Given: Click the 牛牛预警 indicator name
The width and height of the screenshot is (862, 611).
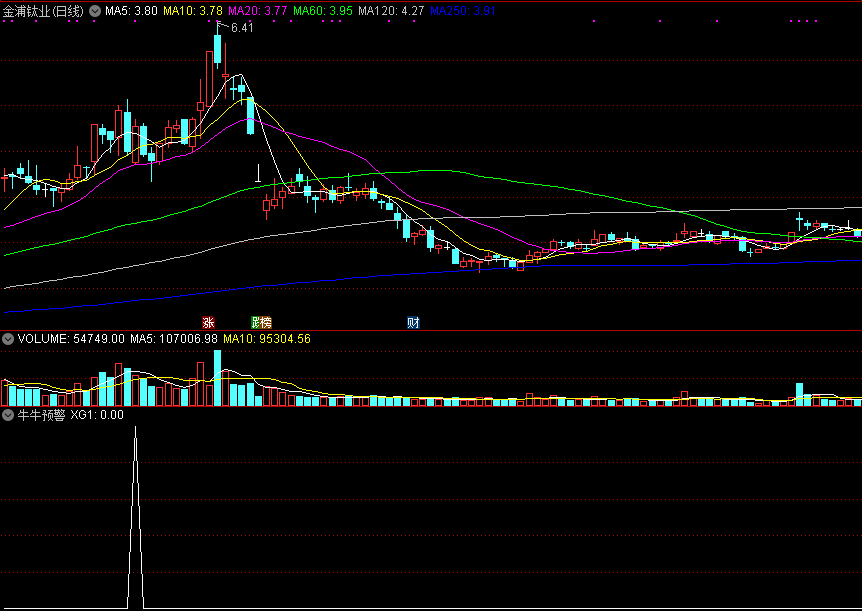Looking at the screenshot, I should (x=40, y=415).
